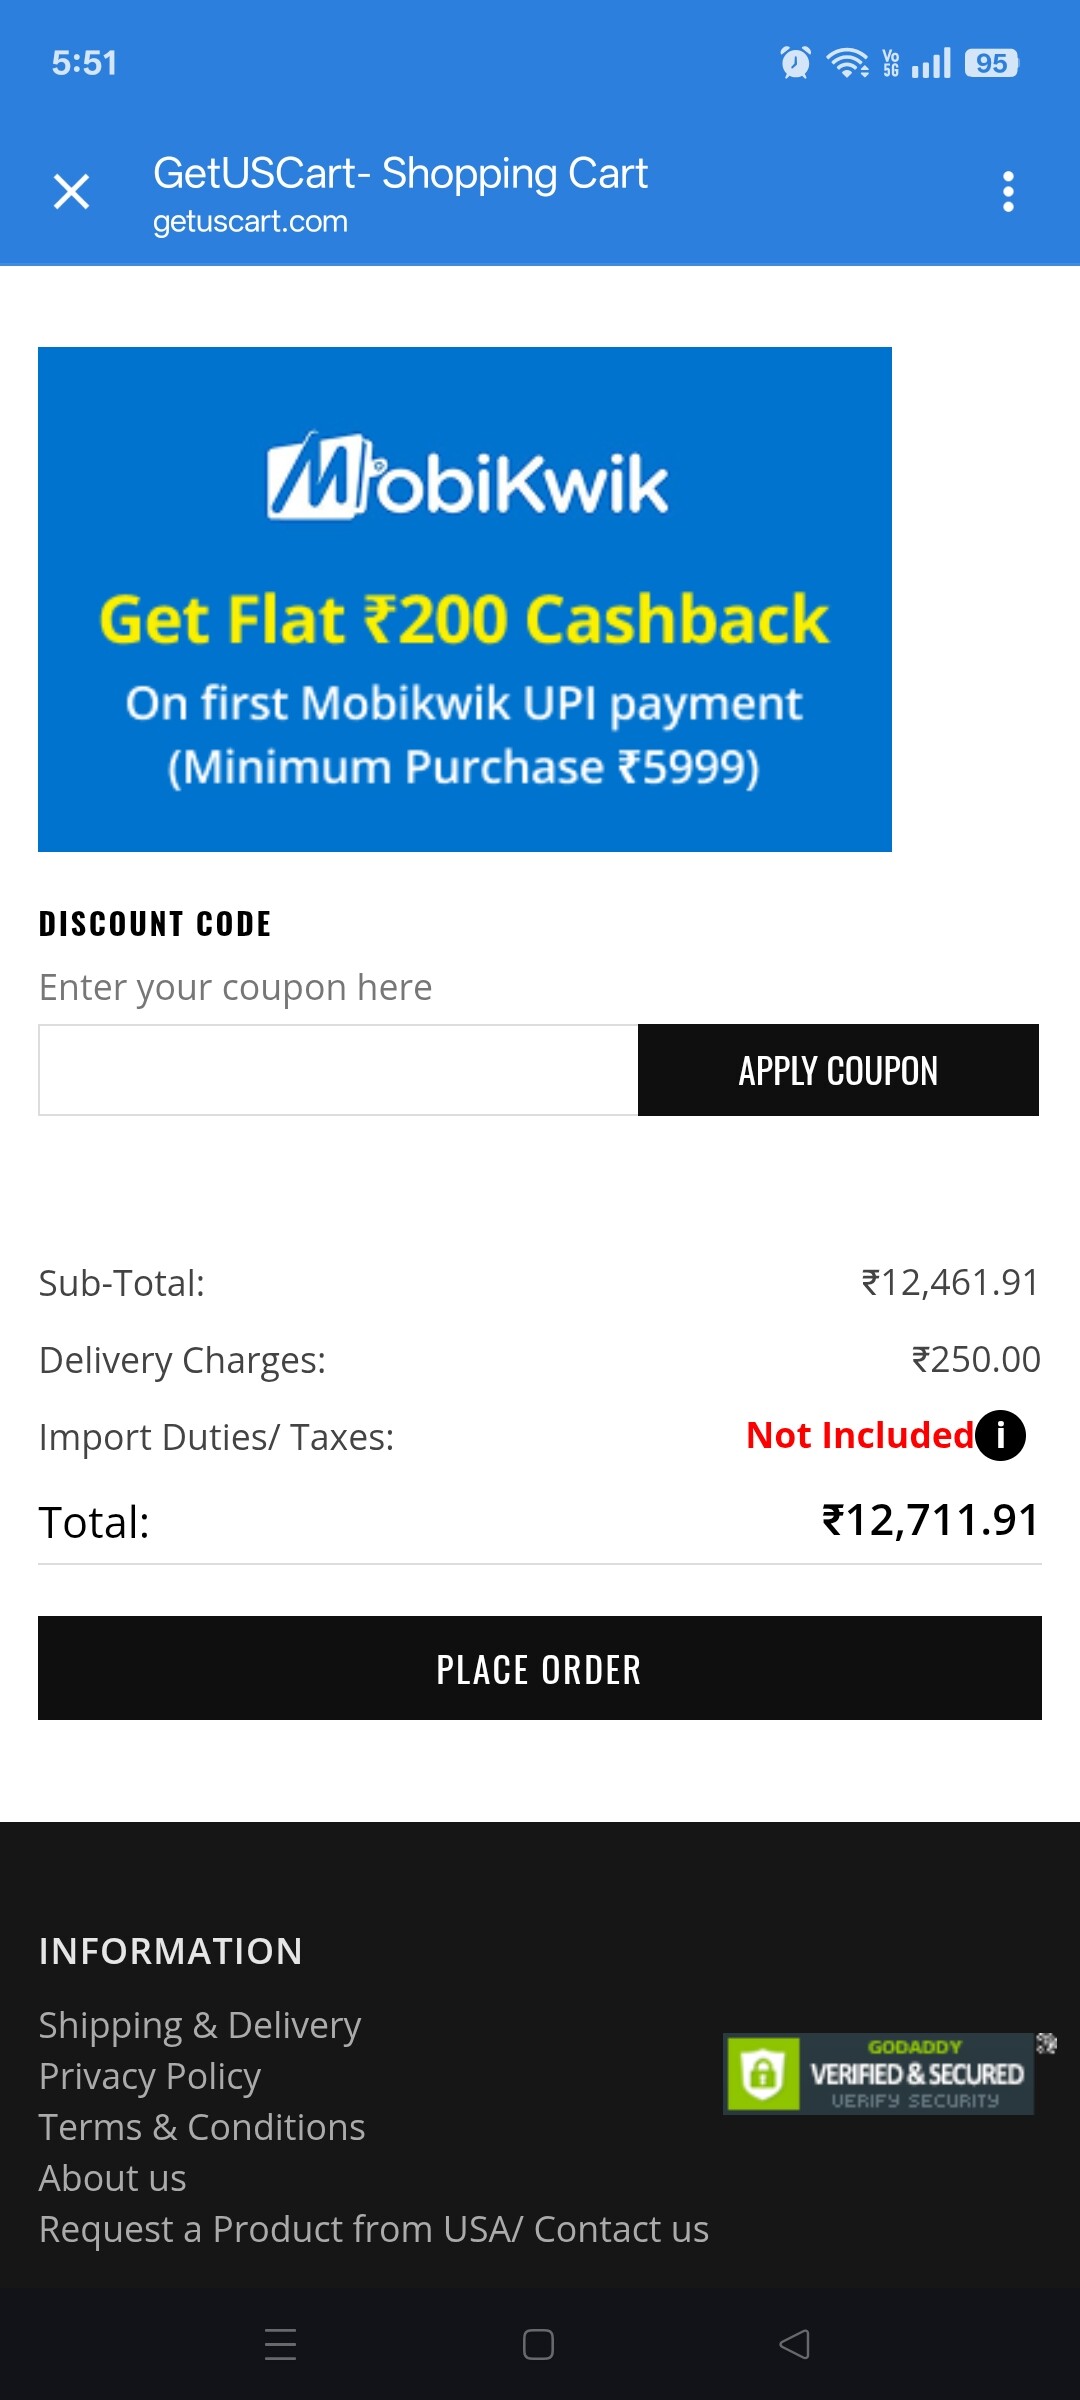
Task: Tap the Android recent apps button
Action: tap(281, 2344)
